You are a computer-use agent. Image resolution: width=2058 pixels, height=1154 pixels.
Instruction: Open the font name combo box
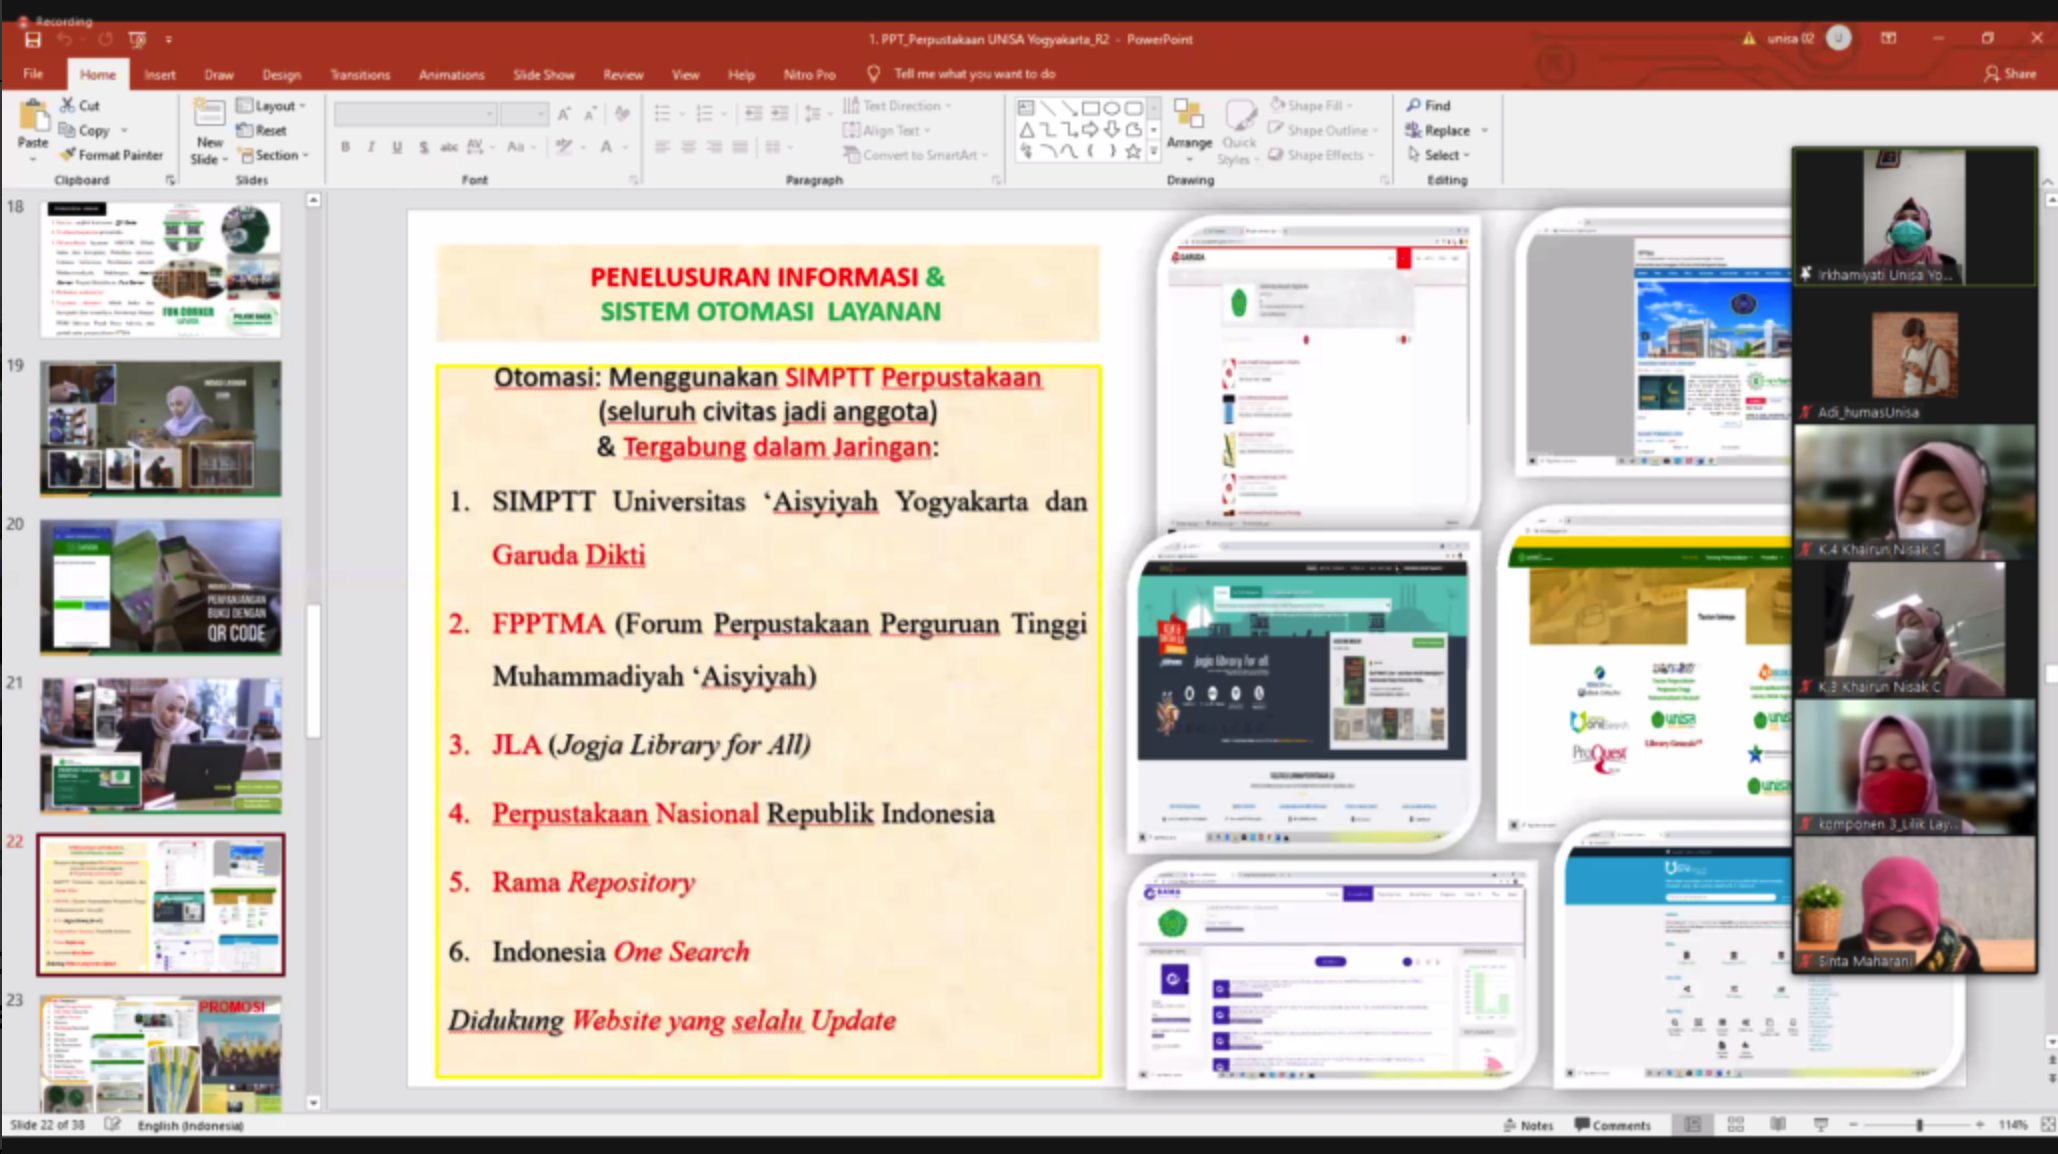pos(415,114)
